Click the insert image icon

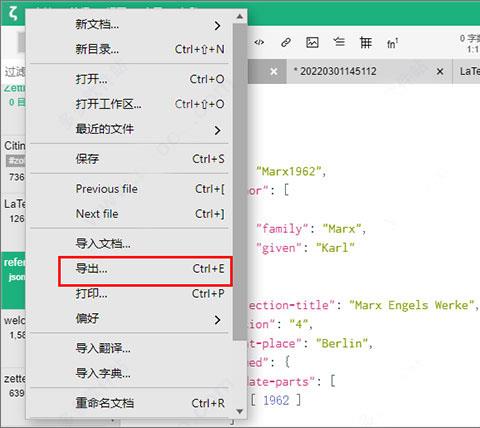(x=312, y=42)
